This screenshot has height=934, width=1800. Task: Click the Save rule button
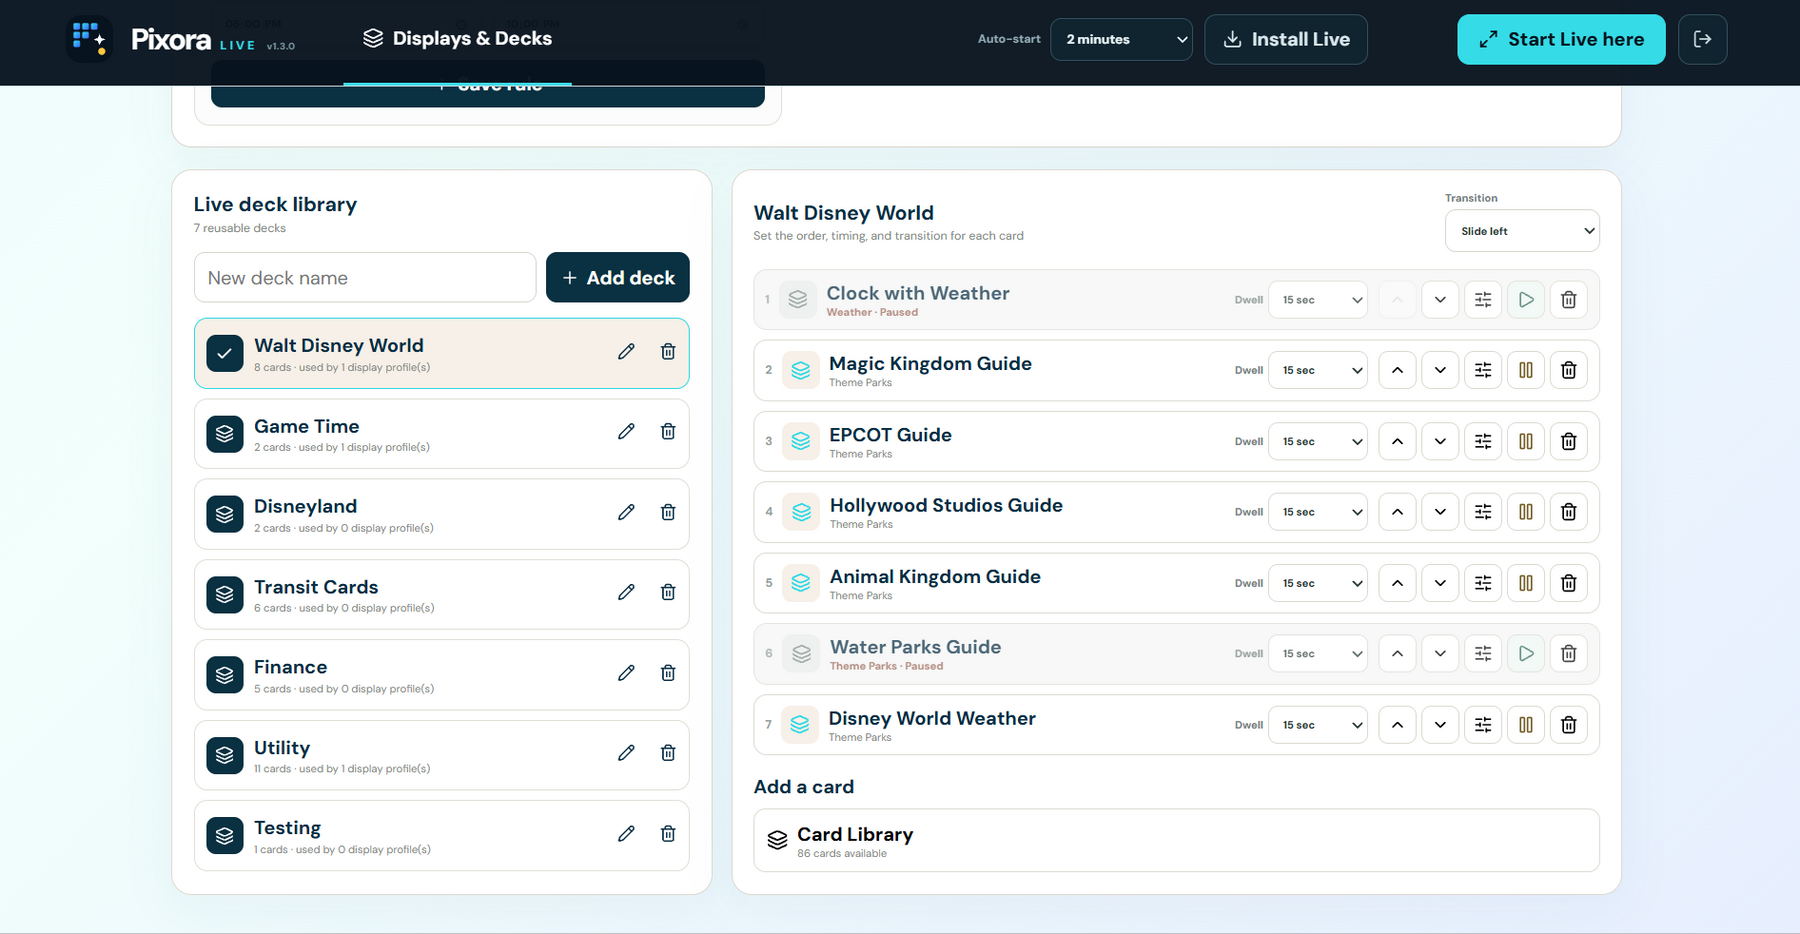(488, 95)
